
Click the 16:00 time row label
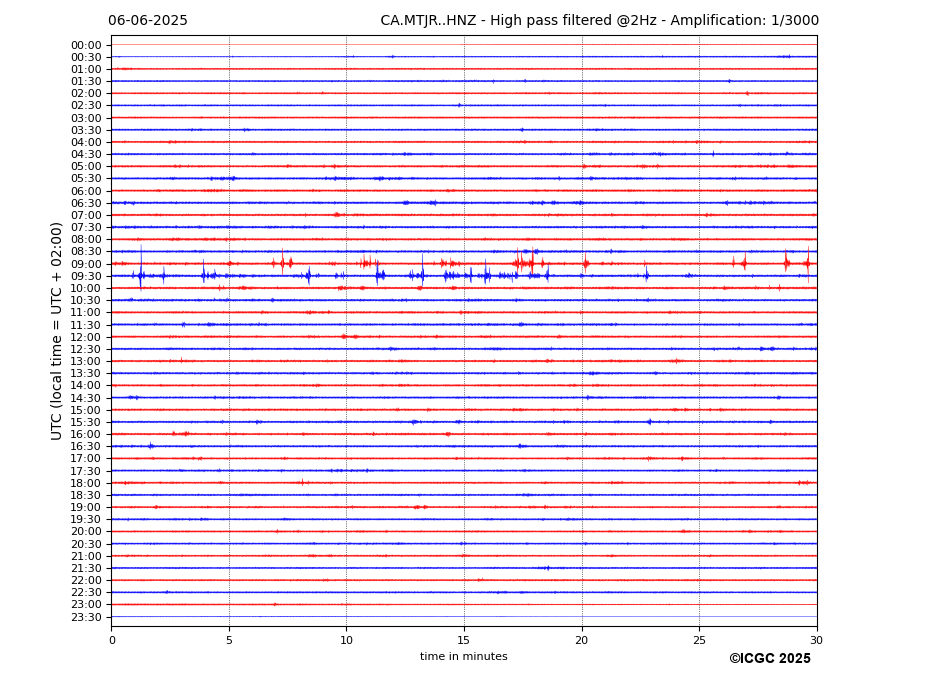point(86,435)
